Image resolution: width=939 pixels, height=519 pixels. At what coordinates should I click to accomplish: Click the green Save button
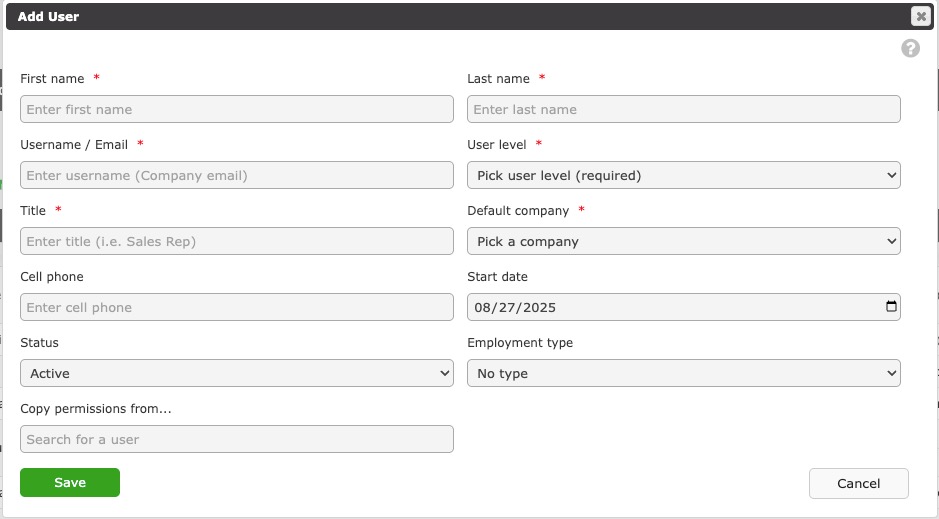coord(70,482)
